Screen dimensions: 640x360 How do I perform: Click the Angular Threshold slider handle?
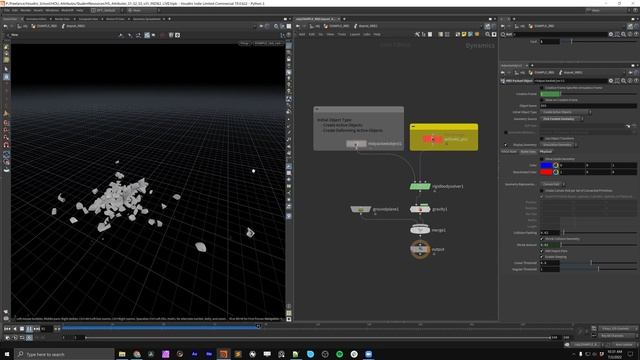point(598,269)
